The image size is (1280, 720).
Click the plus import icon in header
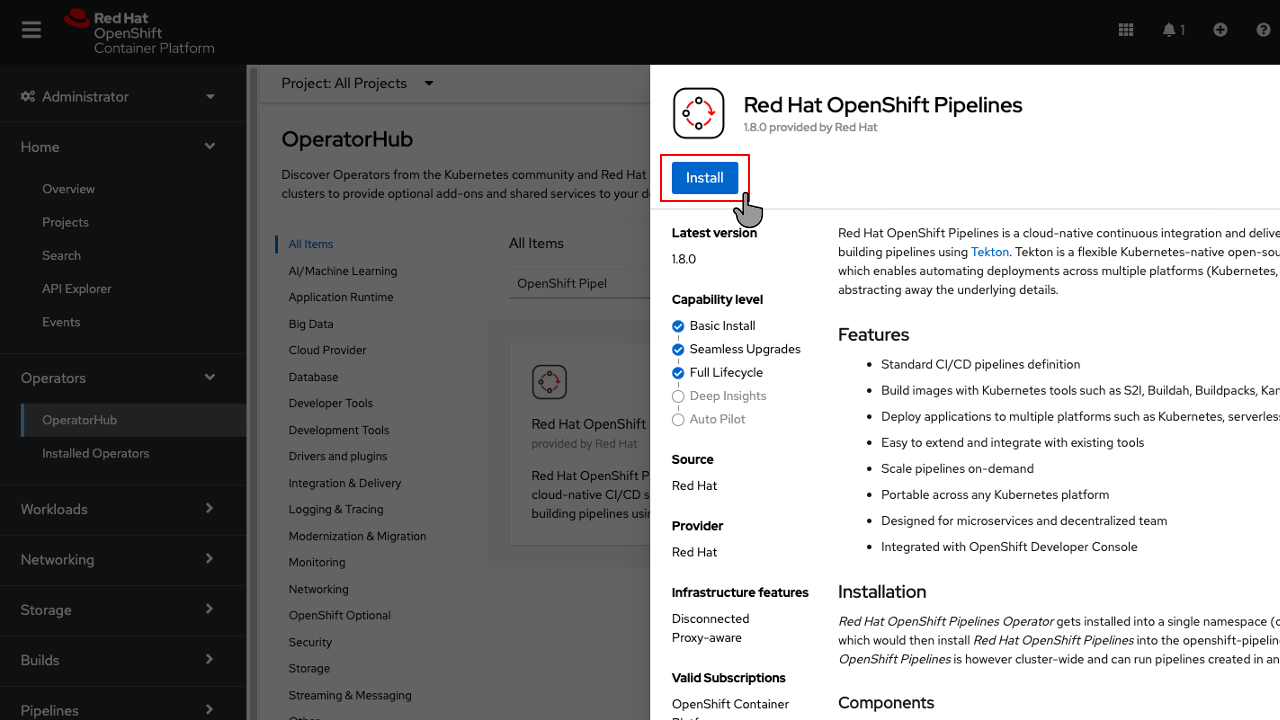point(1220,30)
